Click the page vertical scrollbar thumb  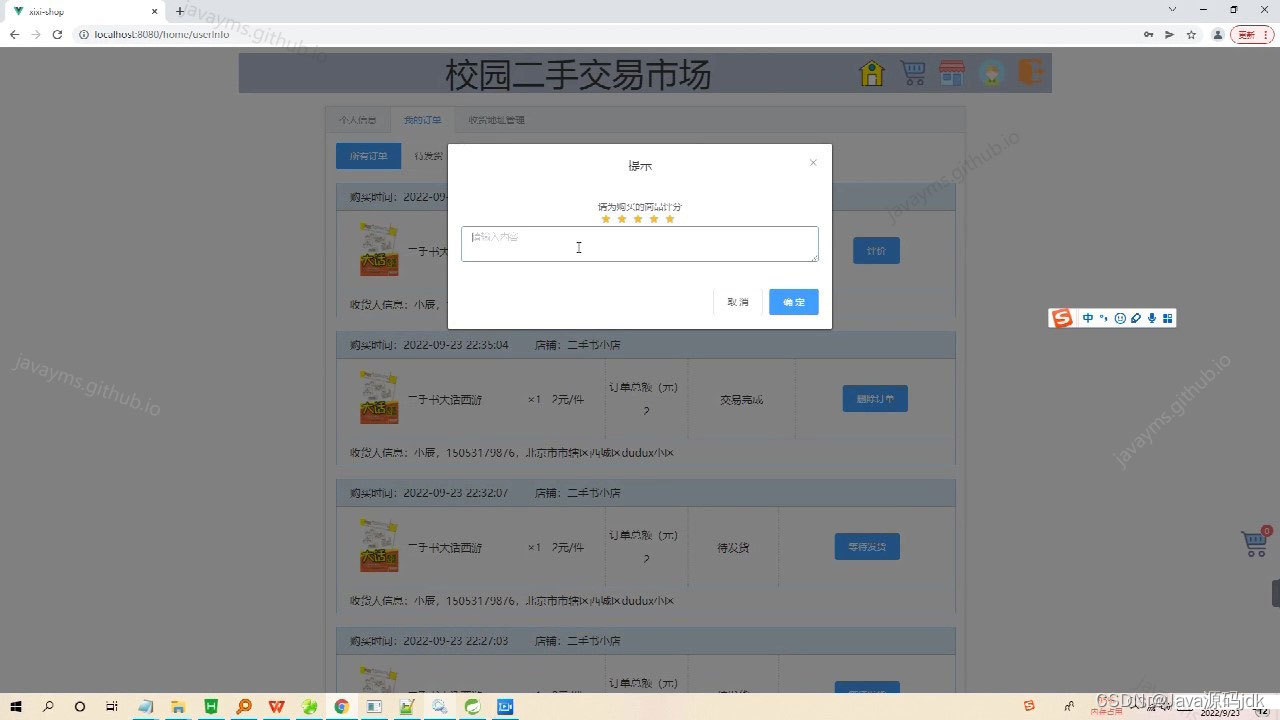click(x=1276, y=592)
